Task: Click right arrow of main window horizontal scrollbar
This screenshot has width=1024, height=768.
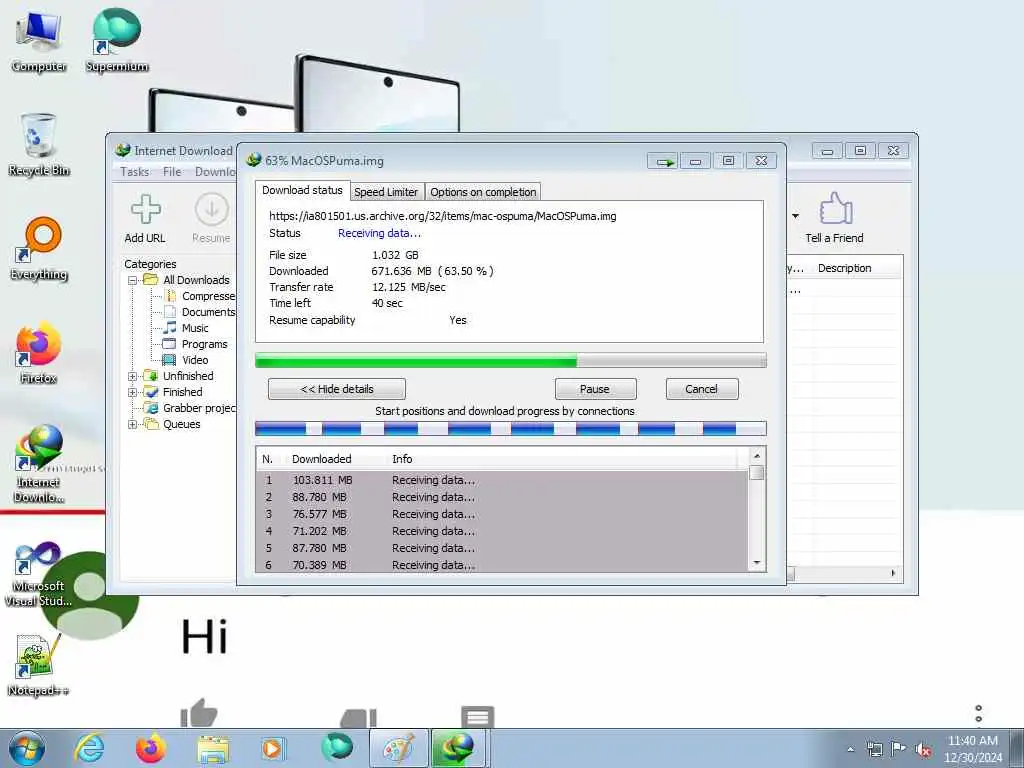Action: [893, 573]
